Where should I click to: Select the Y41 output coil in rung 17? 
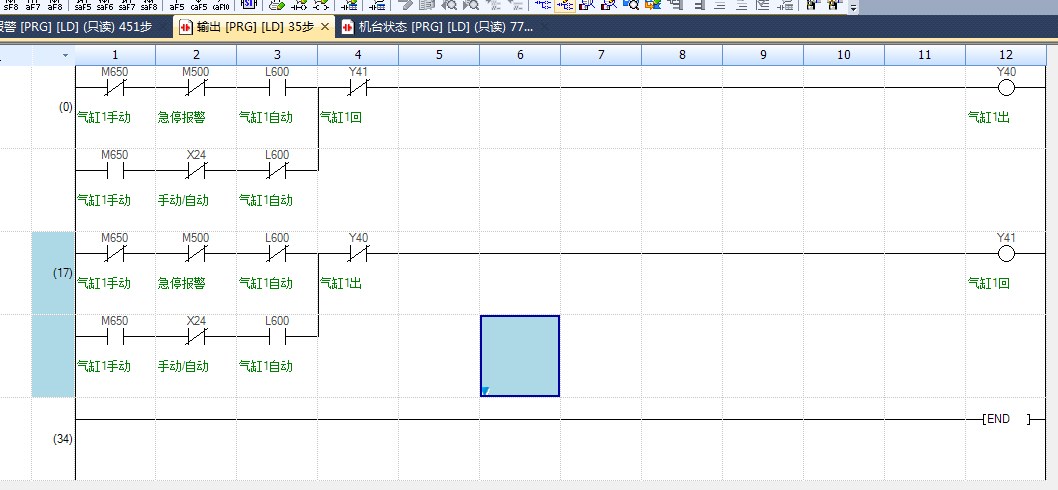click(x=1006, y=254)
